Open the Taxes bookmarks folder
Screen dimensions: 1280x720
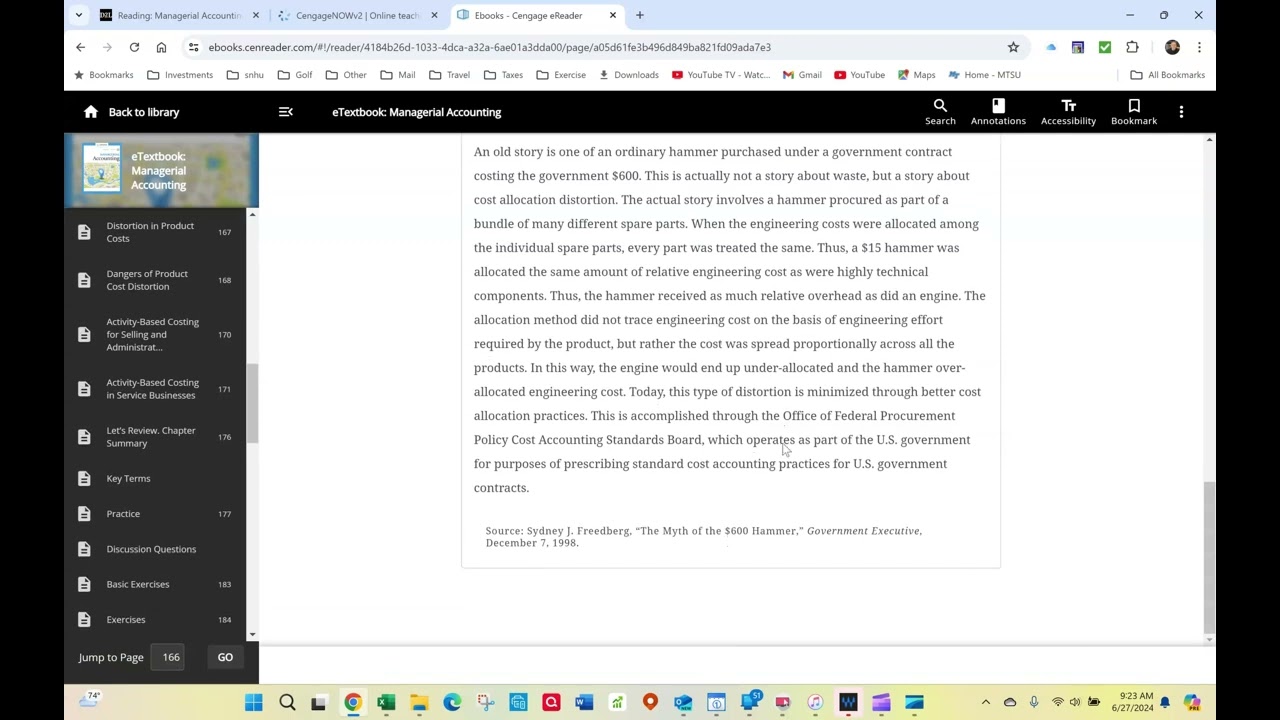point(503,75)
